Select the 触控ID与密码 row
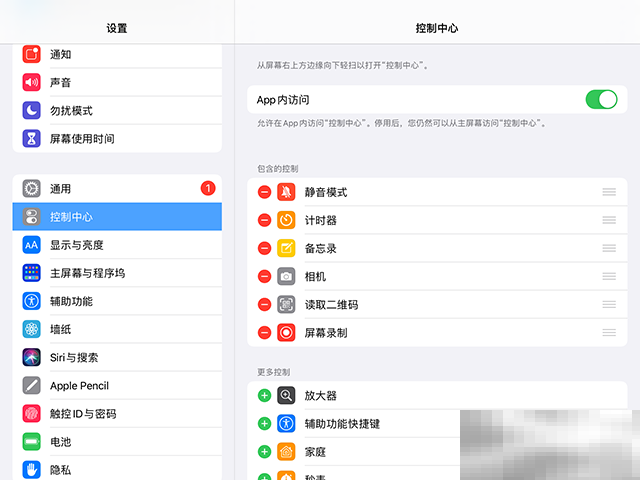 click(x=117, y=414)
